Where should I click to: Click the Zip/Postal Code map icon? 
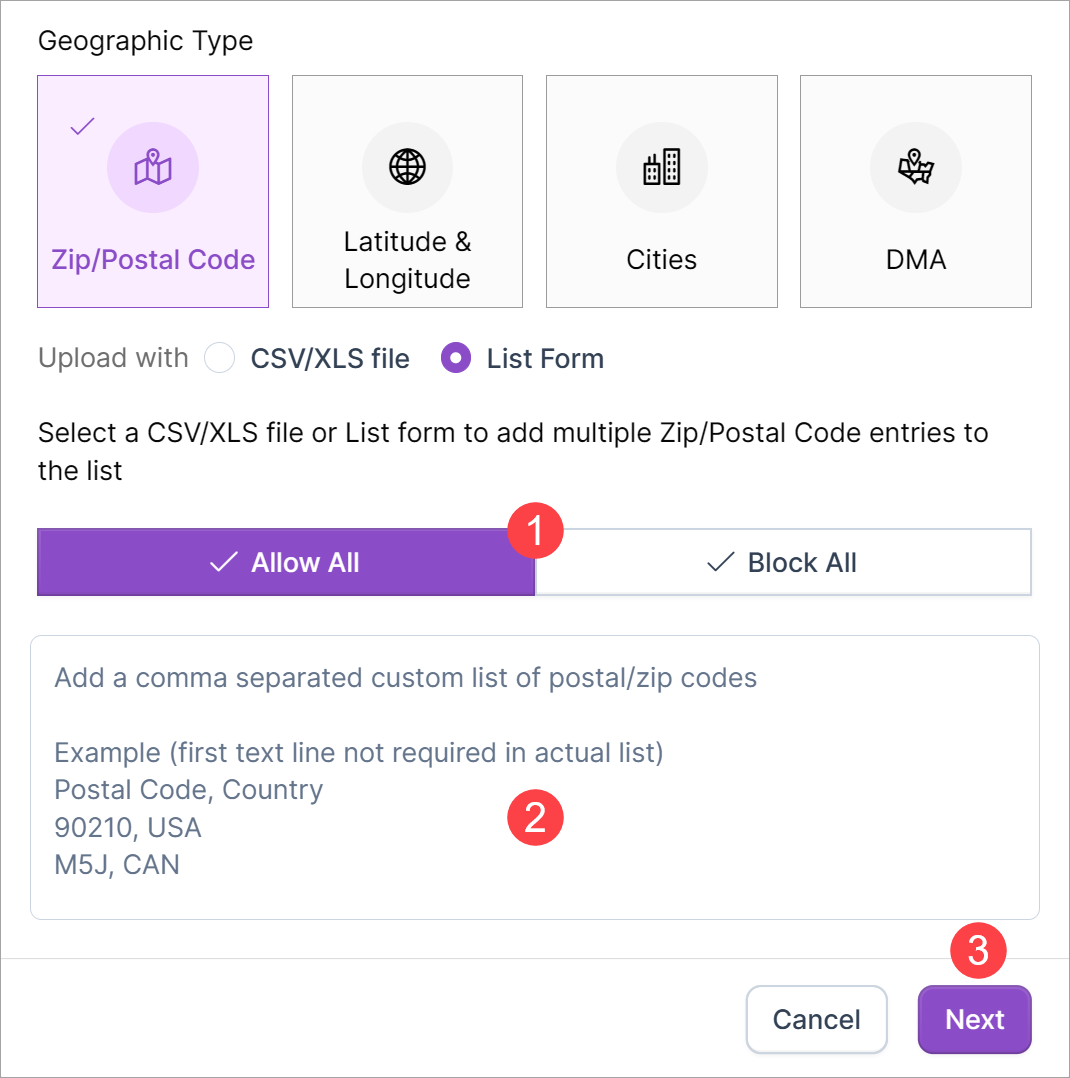(153, 168)
